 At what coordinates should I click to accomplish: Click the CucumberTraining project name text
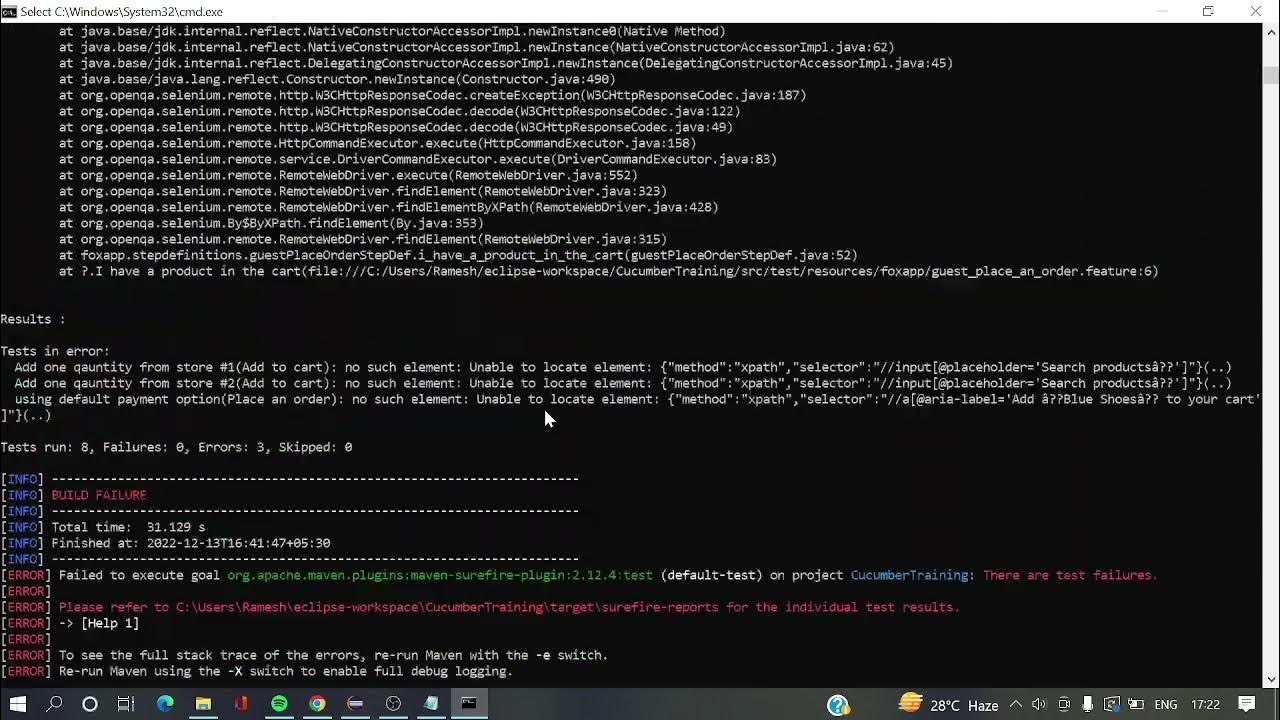pyautogui.click(x=909, y=575)
